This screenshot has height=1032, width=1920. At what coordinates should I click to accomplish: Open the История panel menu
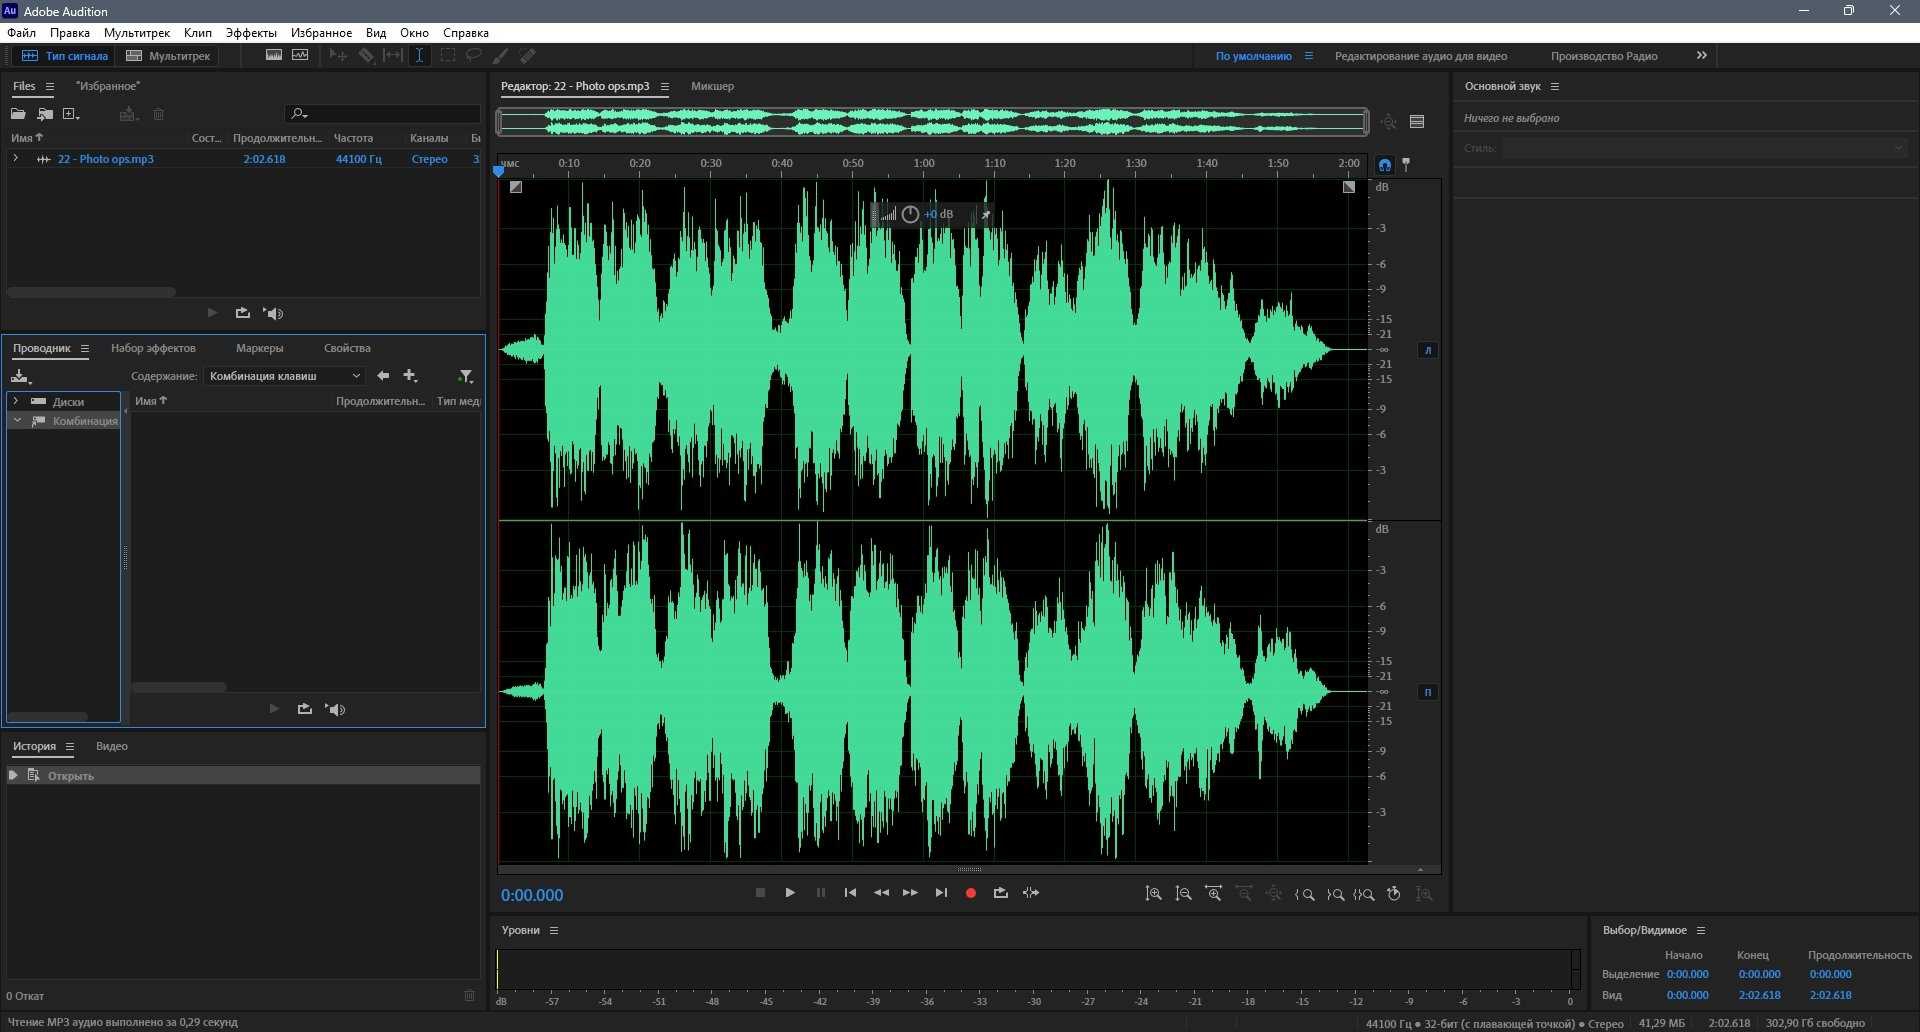pyautogui.click(x=69, y=746)
